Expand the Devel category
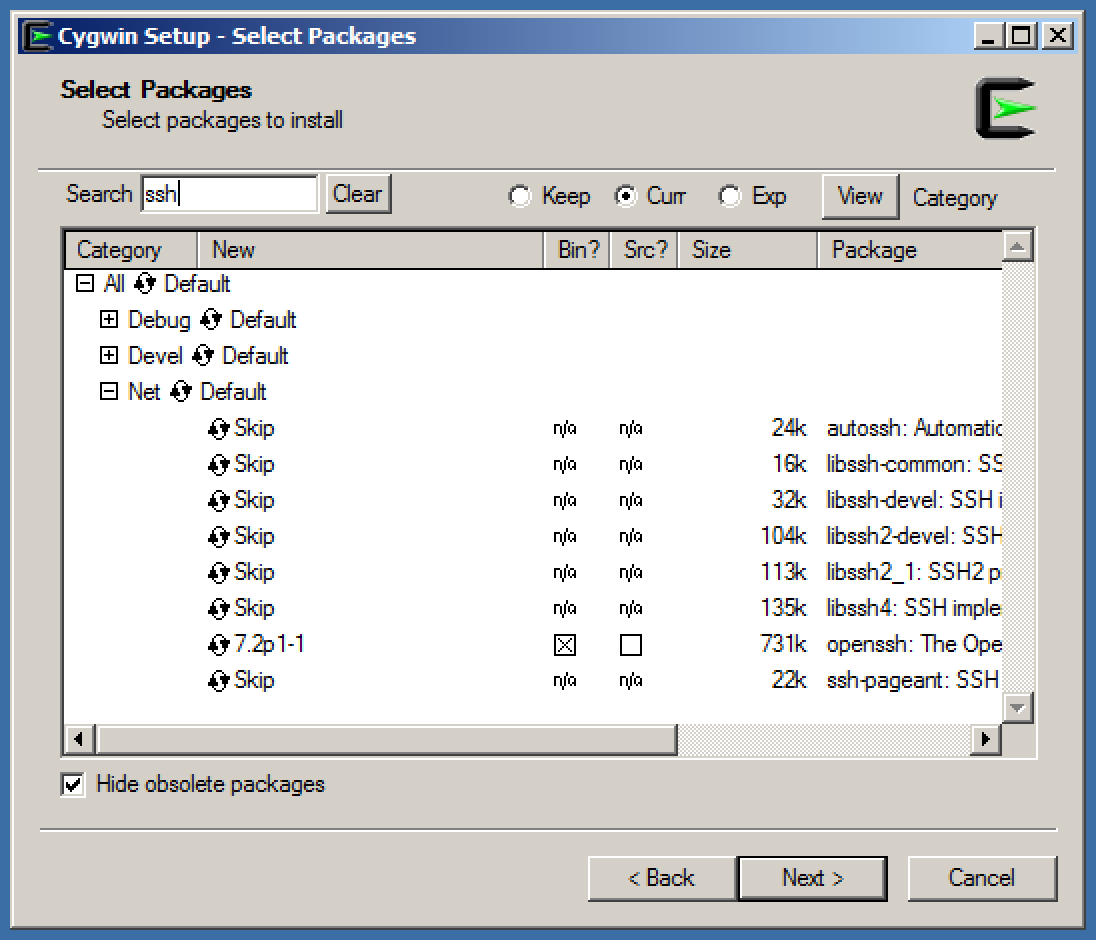Image resolution: width=1096 pixels, height=940 pixels. coord(108,356)
